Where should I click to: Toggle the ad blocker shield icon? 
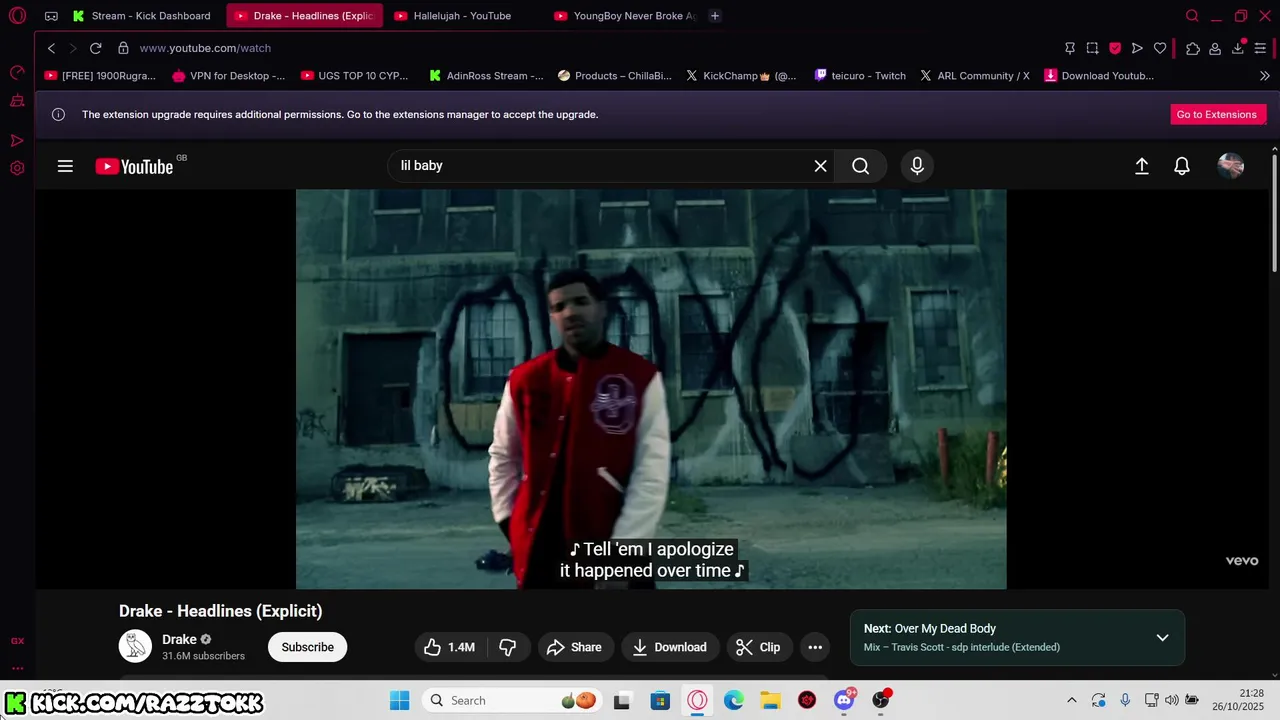(1115, 48)
